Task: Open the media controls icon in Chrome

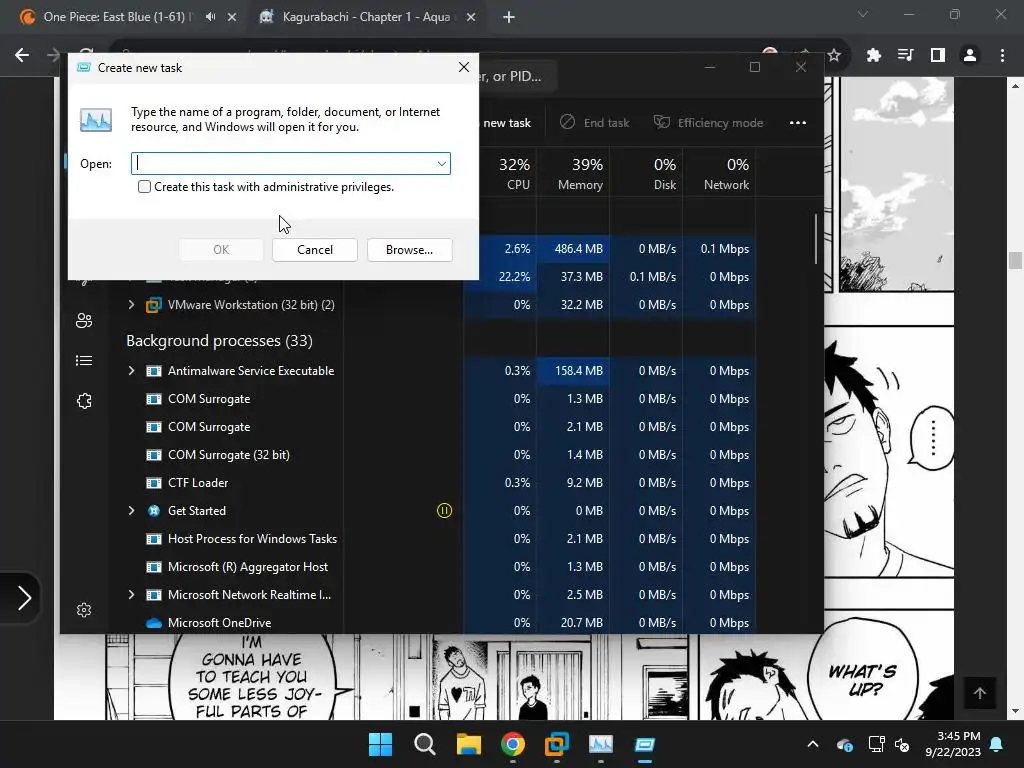Action: (x=906, y=56)
